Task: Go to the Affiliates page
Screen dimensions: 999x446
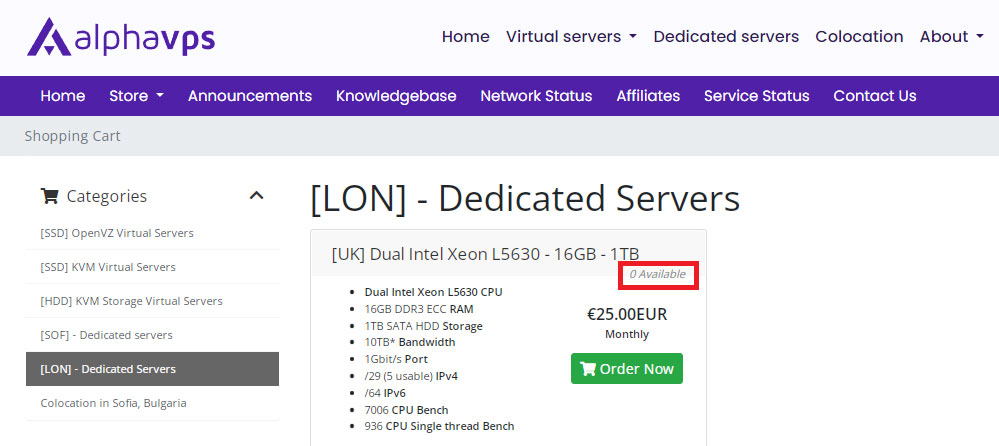Action: point(648,96)
